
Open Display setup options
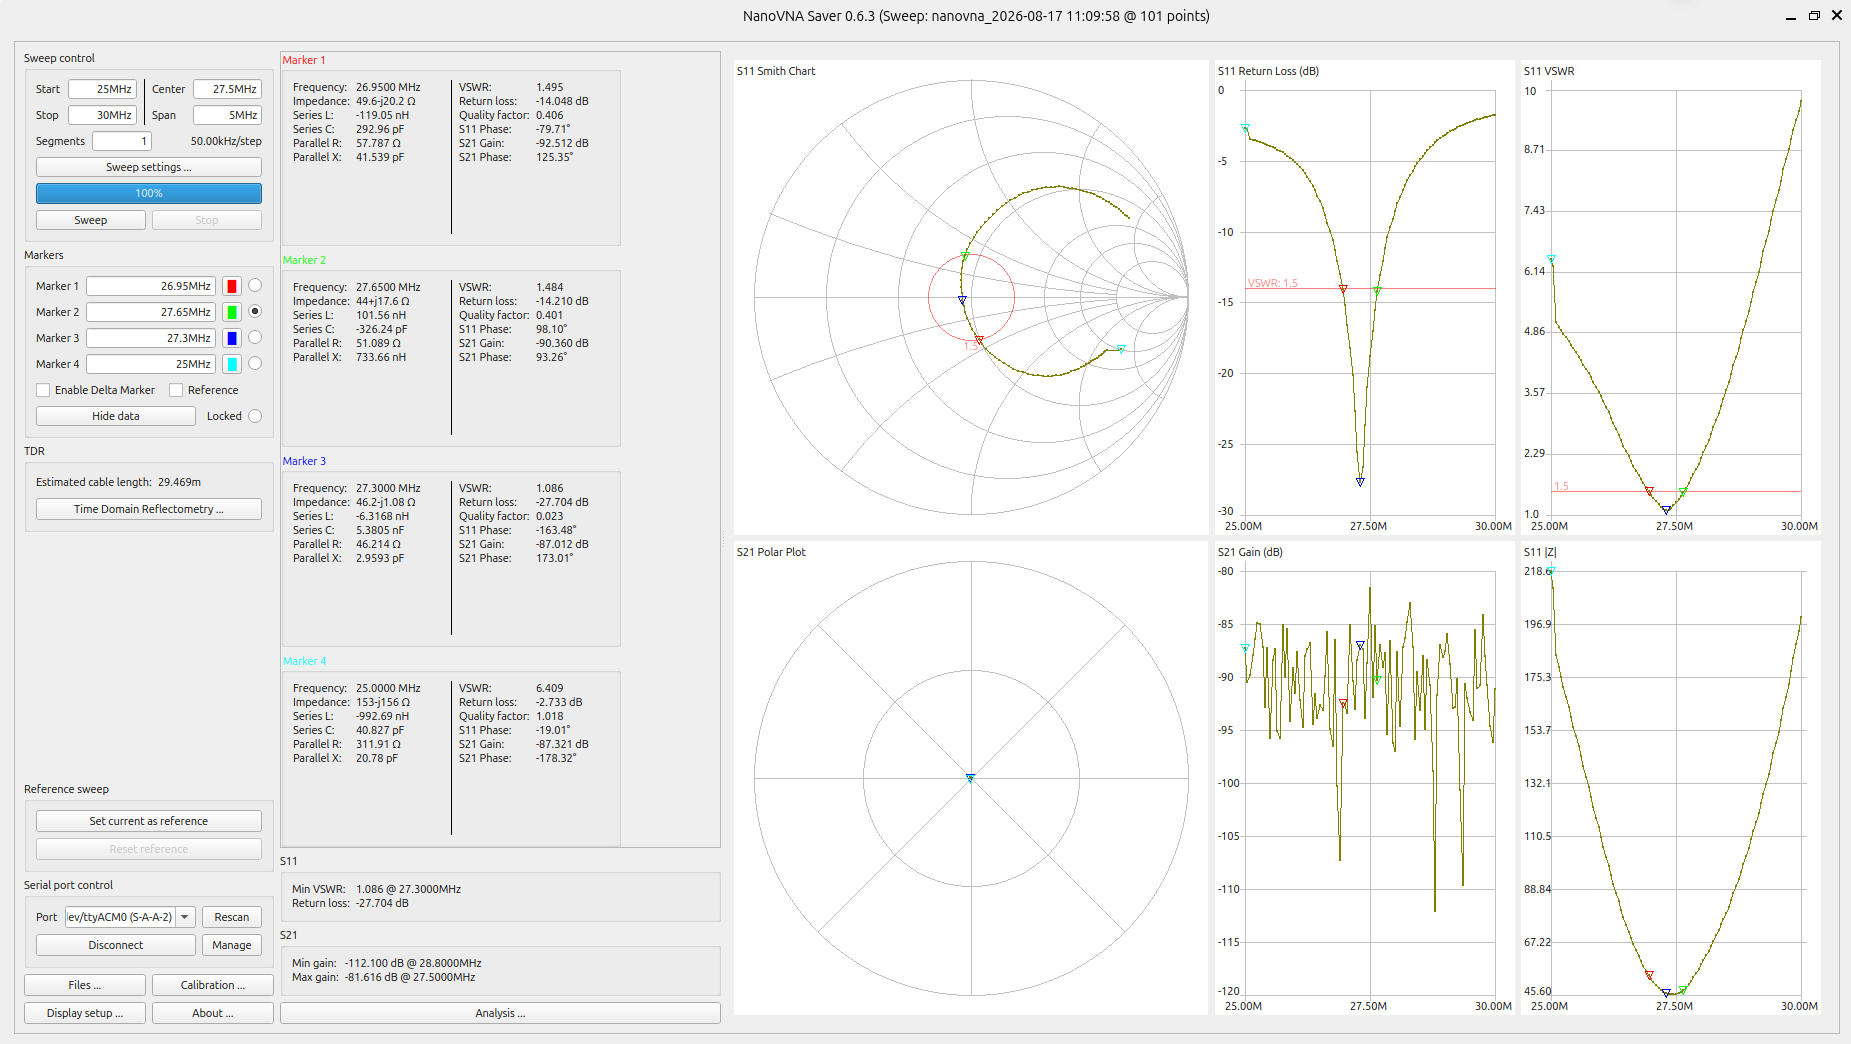click(85, 1013)
